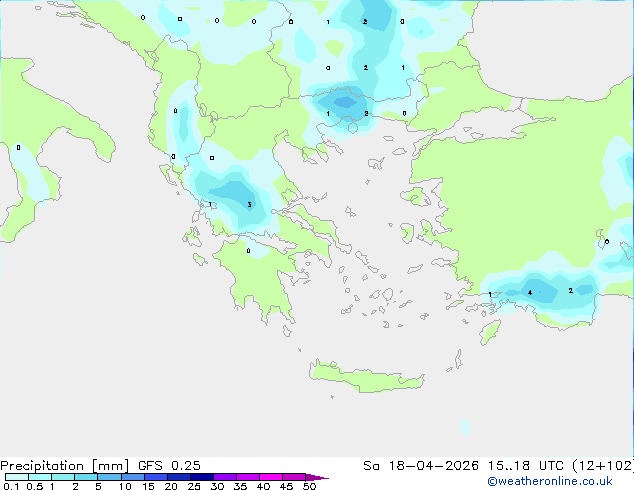
Task: Select the legend swatch between 10 and 15
Action: click(x=133, y=477)
